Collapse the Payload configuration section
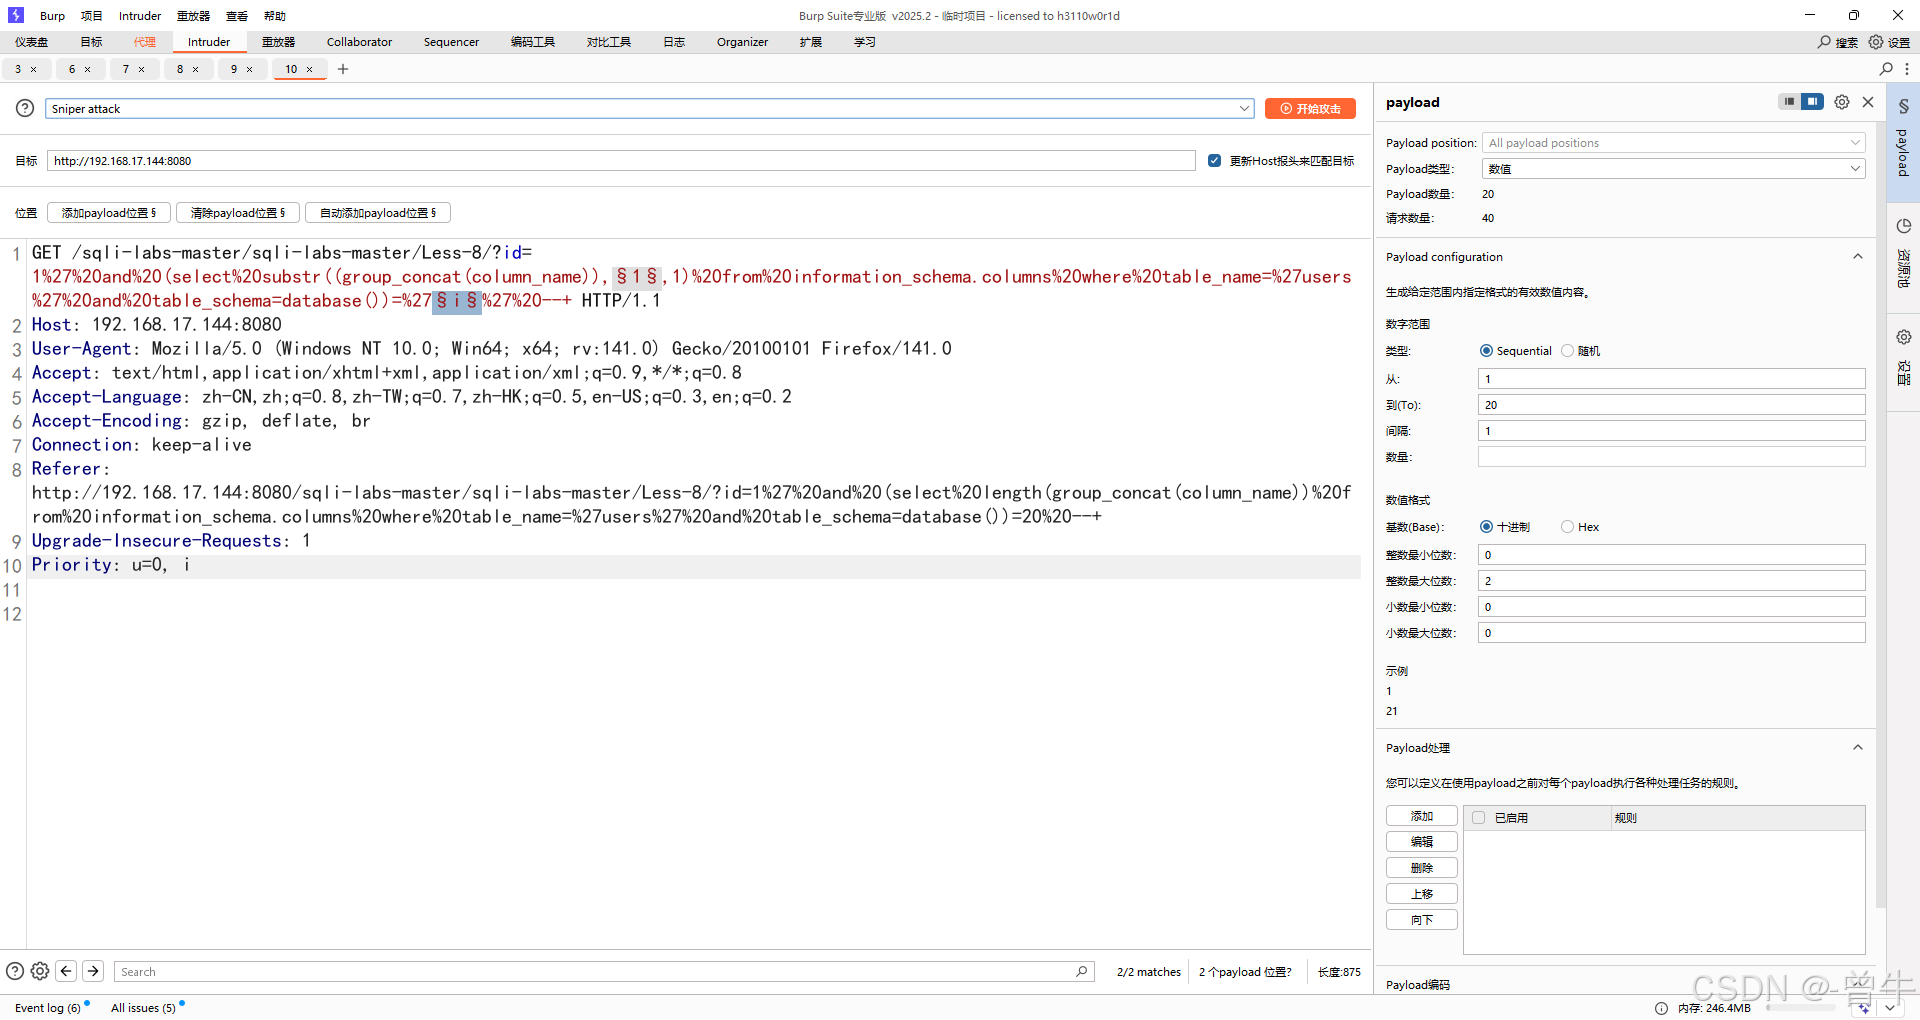Viewport: 1920px width, 1020px height. click(x=1858, y=257)
